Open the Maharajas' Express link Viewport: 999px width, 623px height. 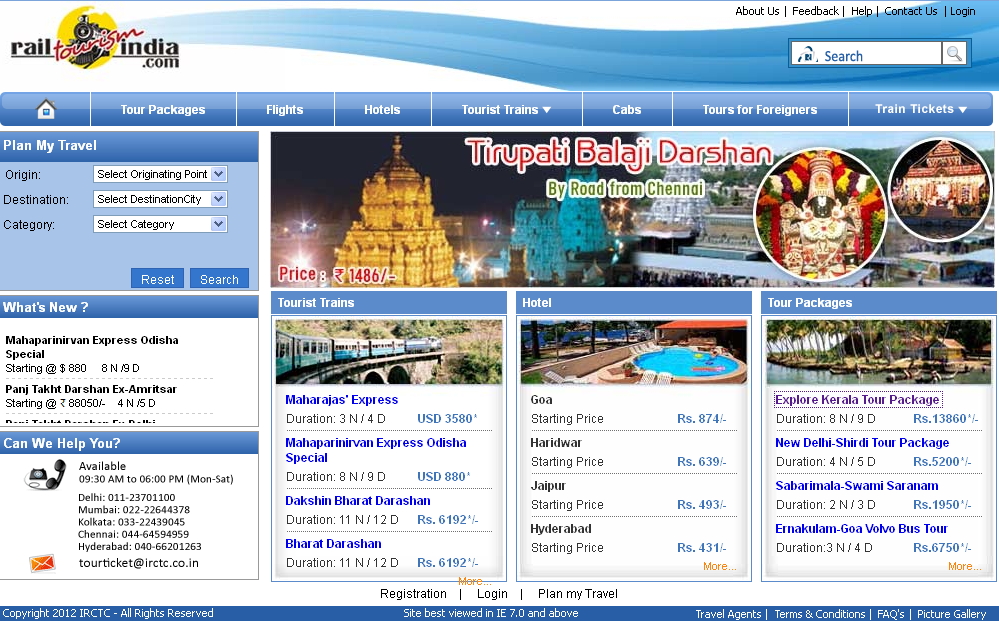pos(341,399)
